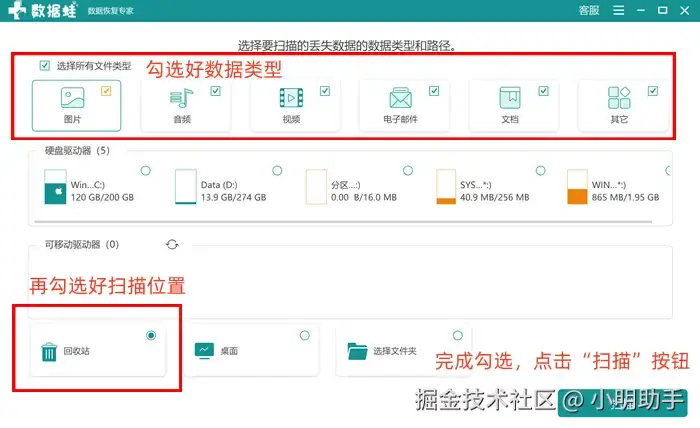This screenshot has width=700, height=428.
Task: Click the 桌面 monitor icon
Action: pos(204,351)
